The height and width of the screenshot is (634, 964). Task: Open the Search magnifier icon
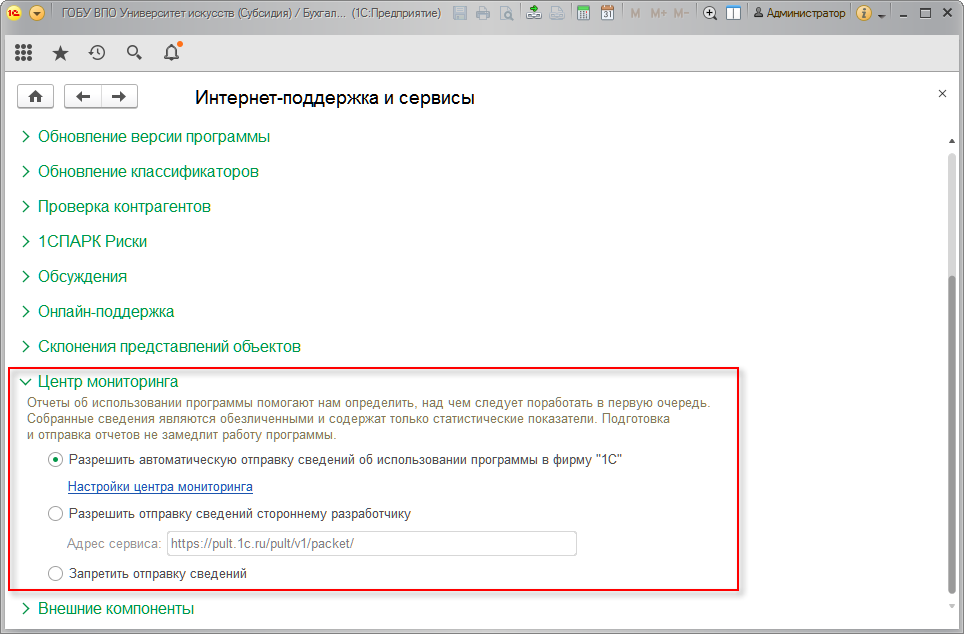(x=134, y=53)
